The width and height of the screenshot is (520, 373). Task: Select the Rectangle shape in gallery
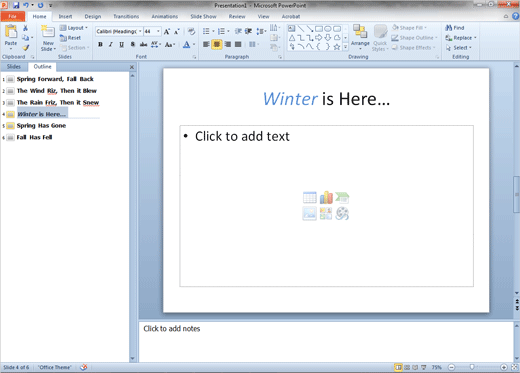point(319,29)
